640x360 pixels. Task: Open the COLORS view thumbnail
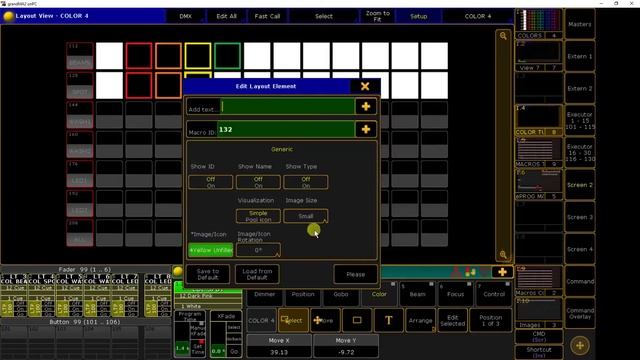(539, 24)
